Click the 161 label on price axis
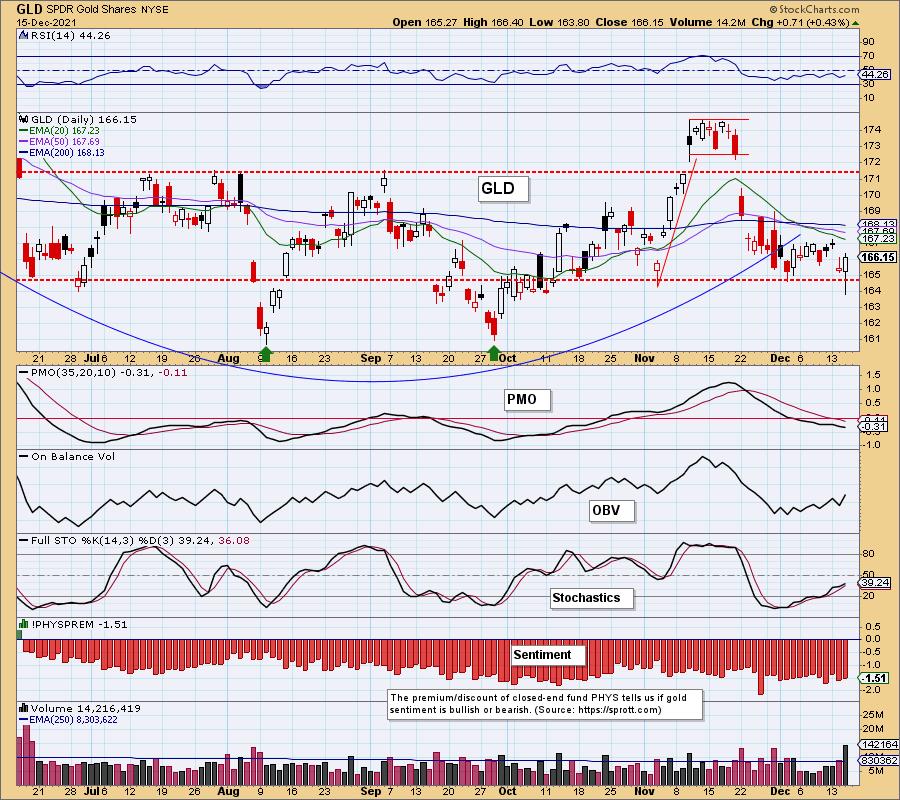The image size is (900, 800). click(870, 339)
